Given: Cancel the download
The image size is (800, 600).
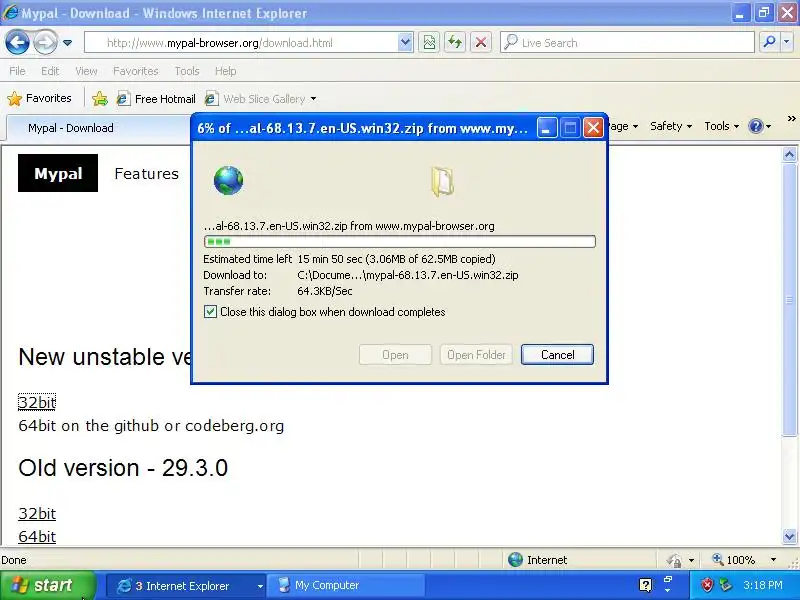Looking at the screenshot, I should 557,355.
